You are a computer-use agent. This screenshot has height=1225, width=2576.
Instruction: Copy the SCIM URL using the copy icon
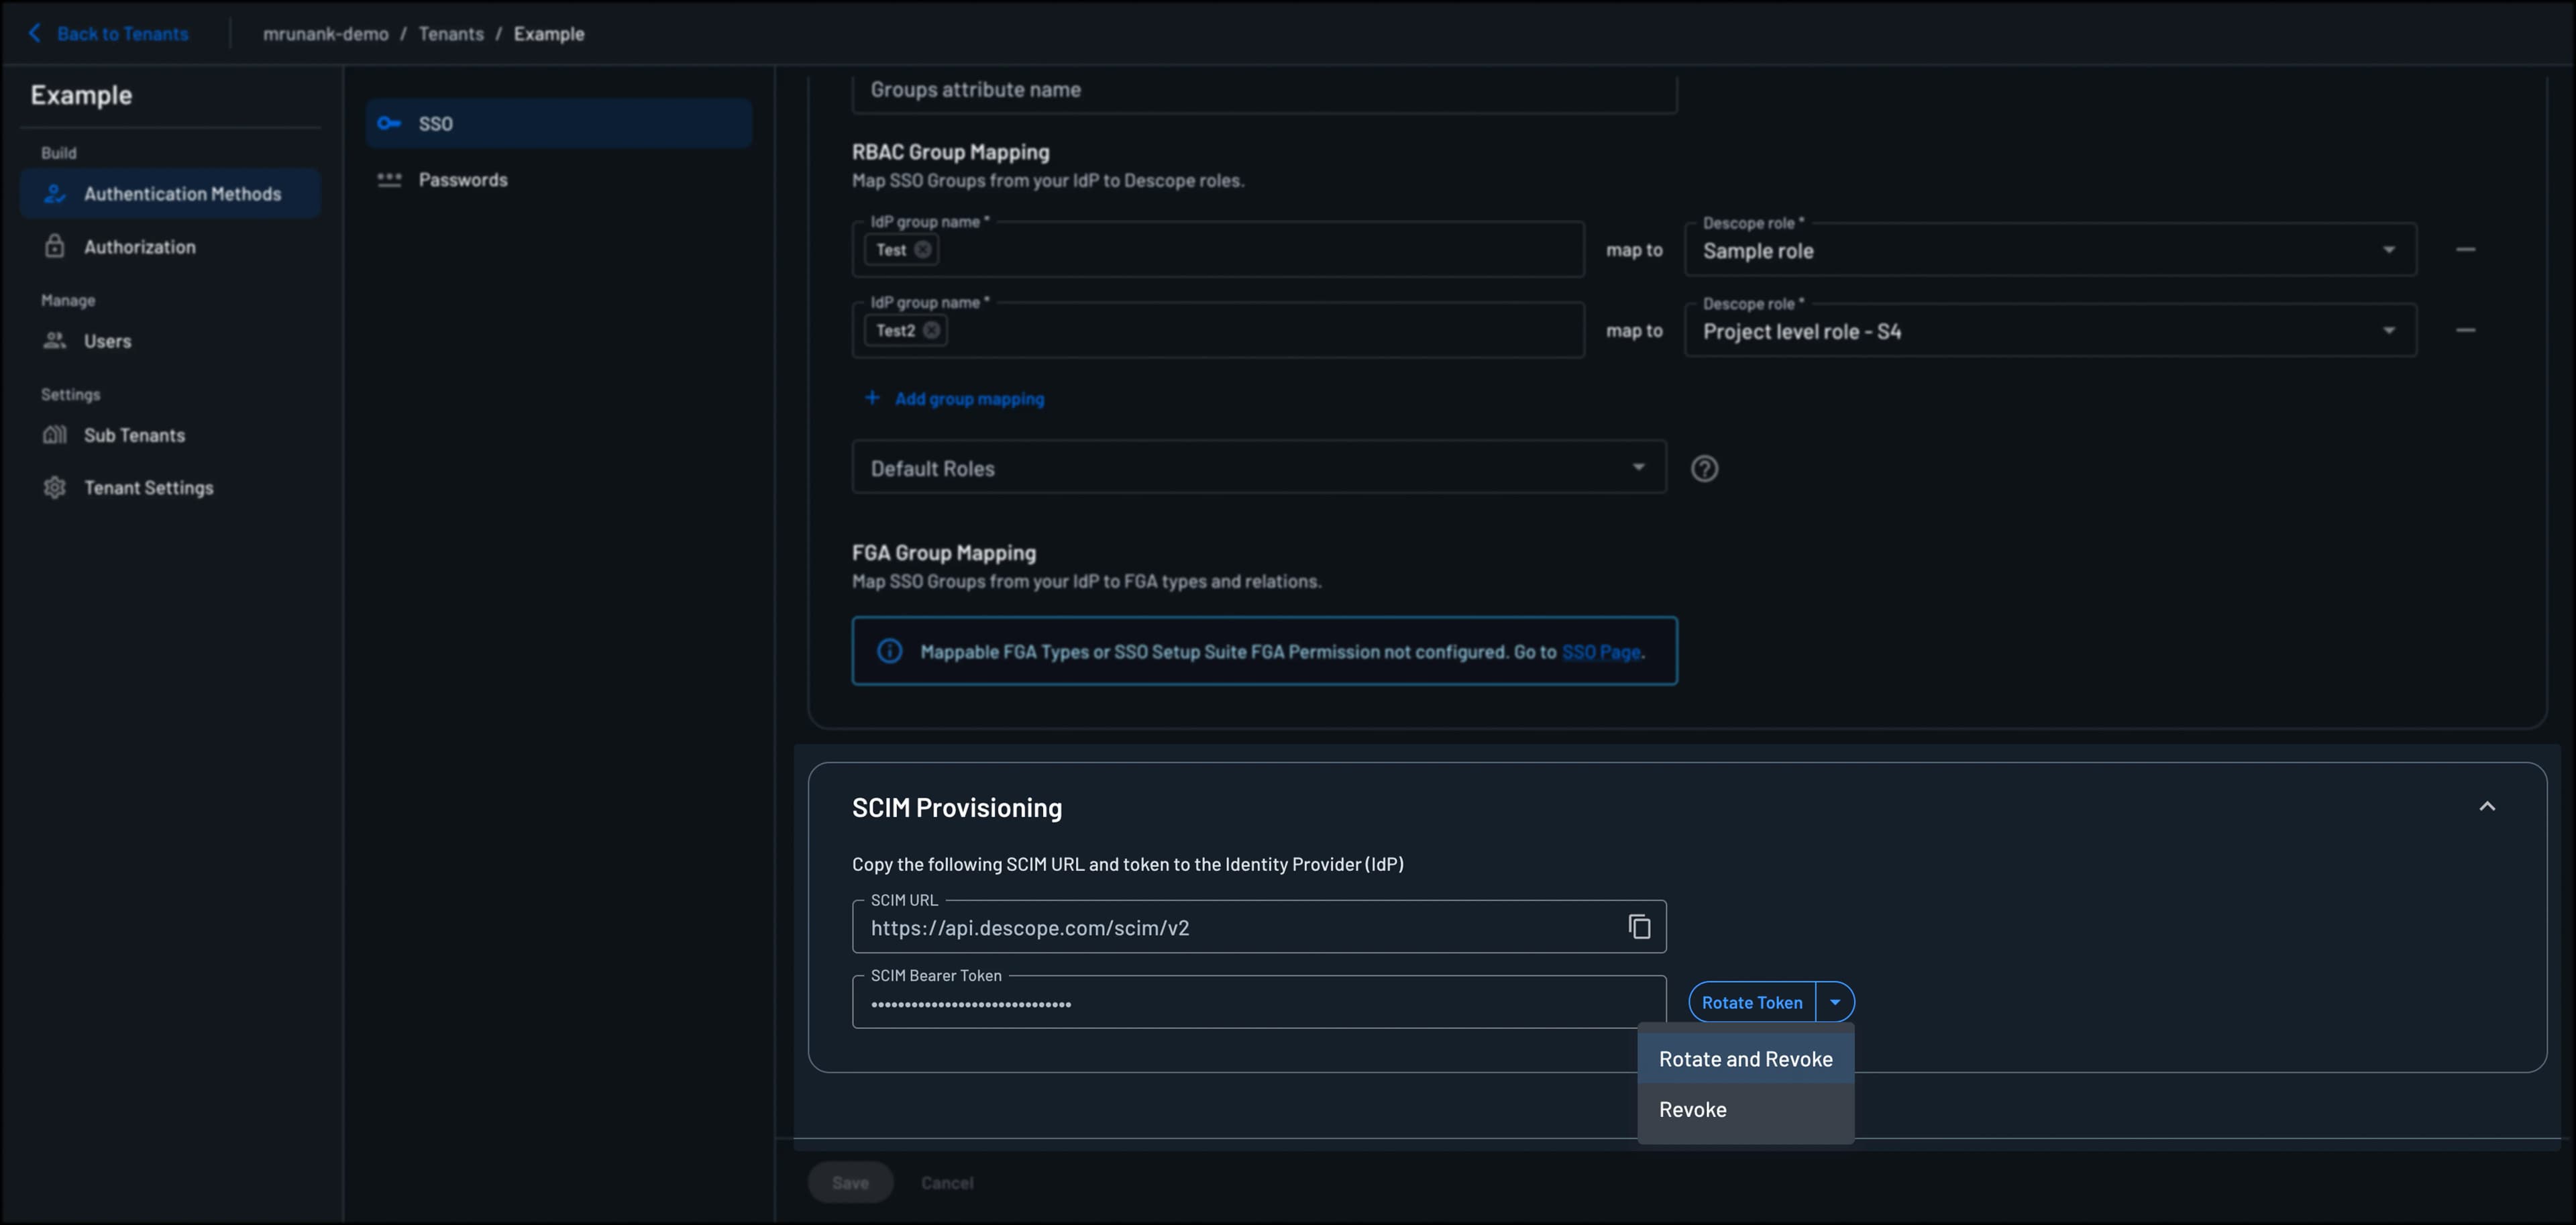point(1639,927)
